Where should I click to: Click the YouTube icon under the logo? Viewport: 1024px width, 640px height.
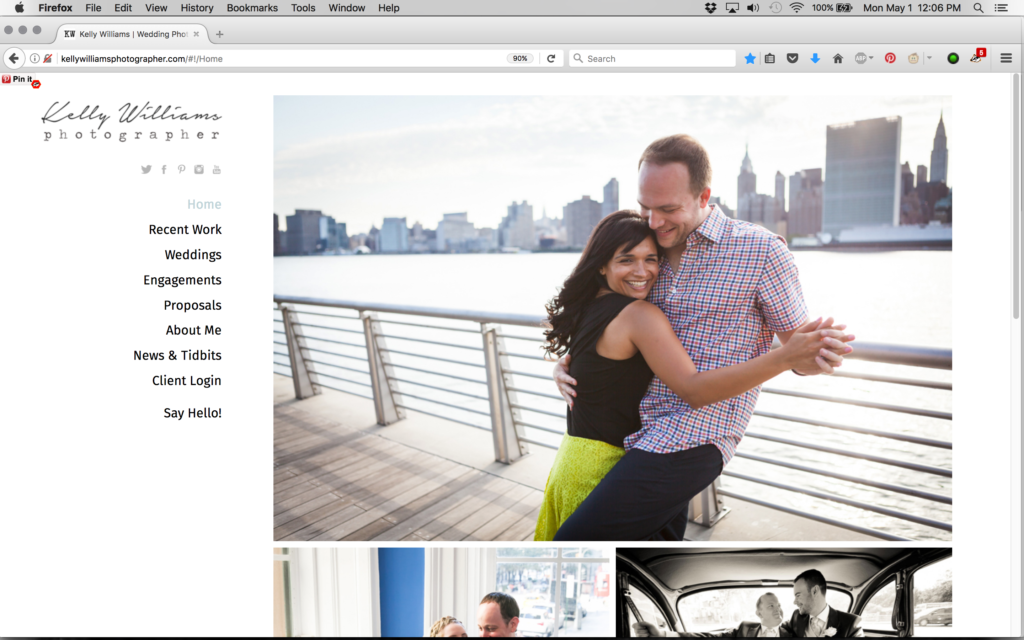click(x=217, y=170)
